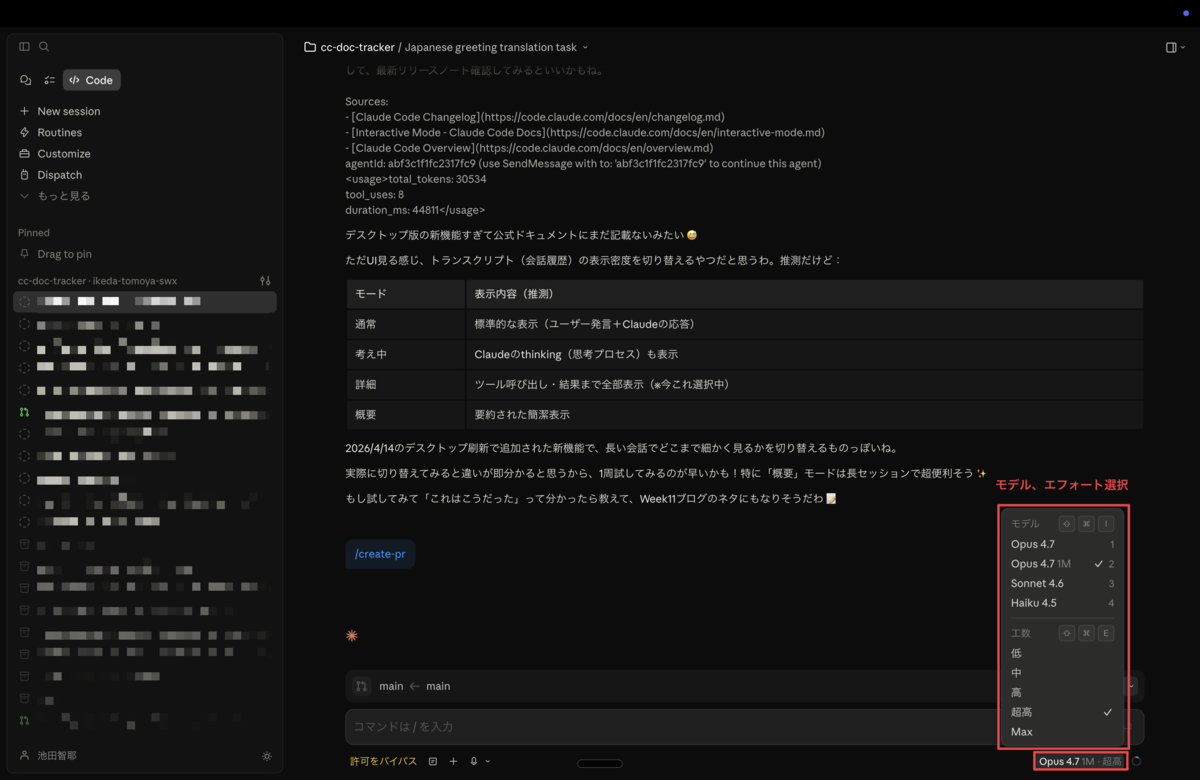Select Opus 4.7 model
The width and height of the screenshot is (1200, 780).
point(1062,544)
